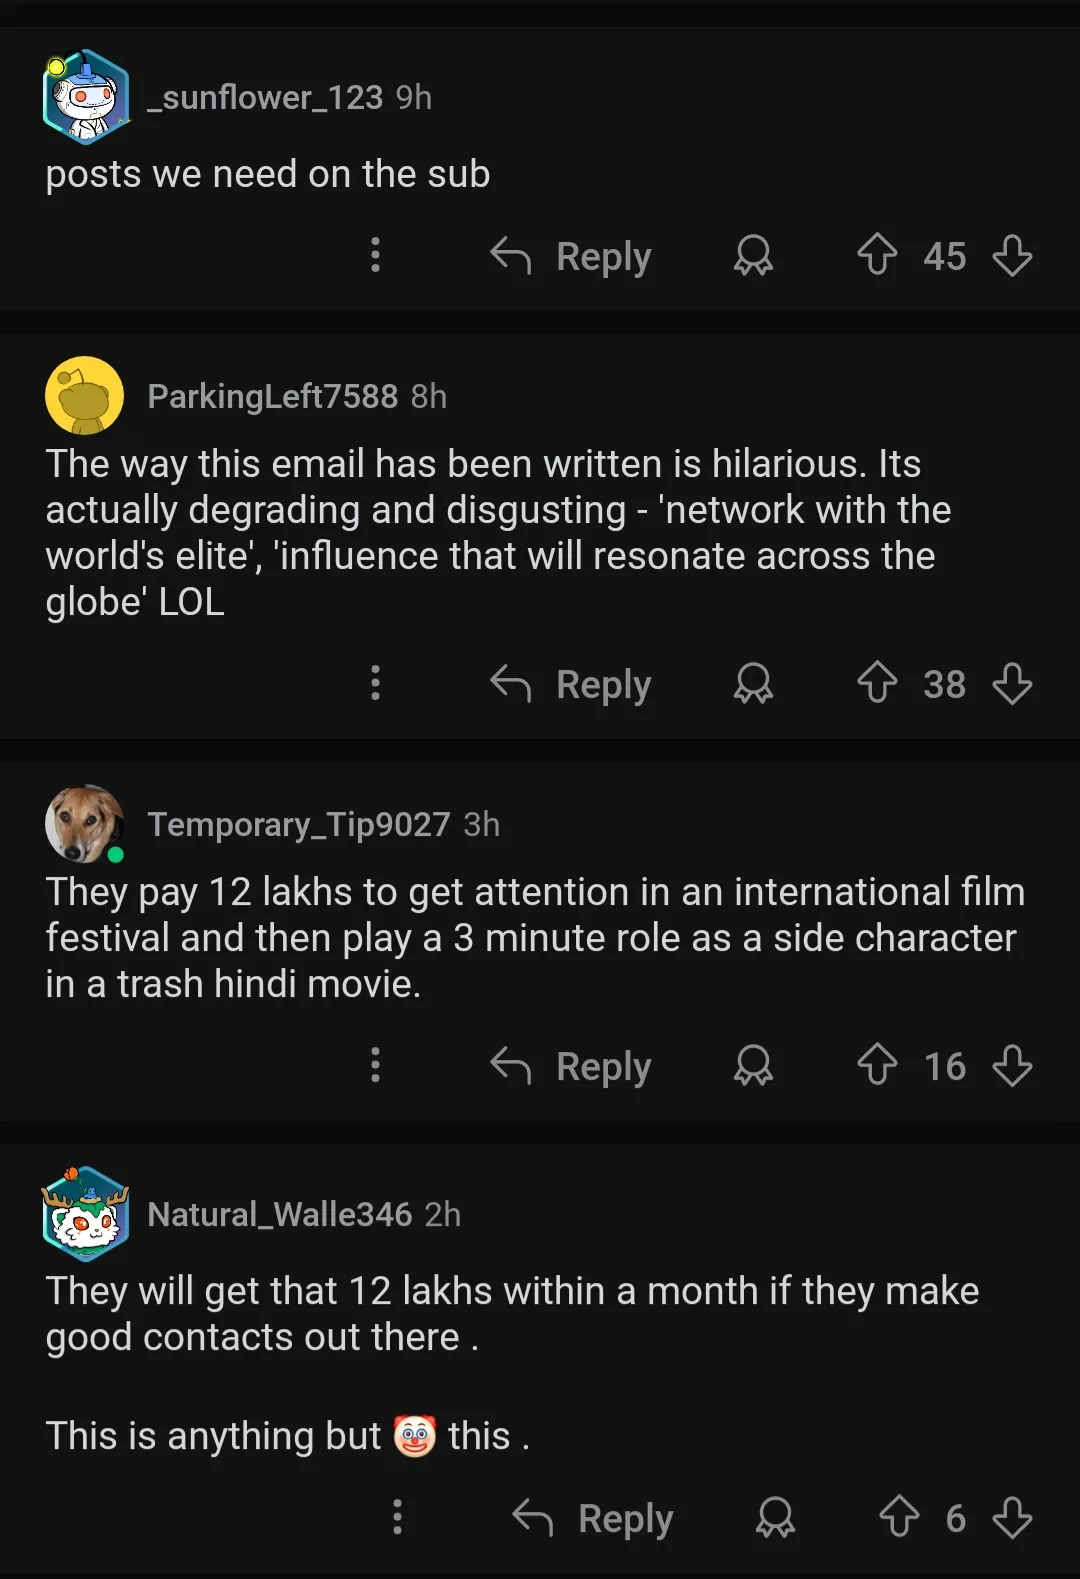Viewport: 1080px width, 1579px height.
Task: Downvote Natural_Walle346's comment
Action: [x=1012, y=1517]
